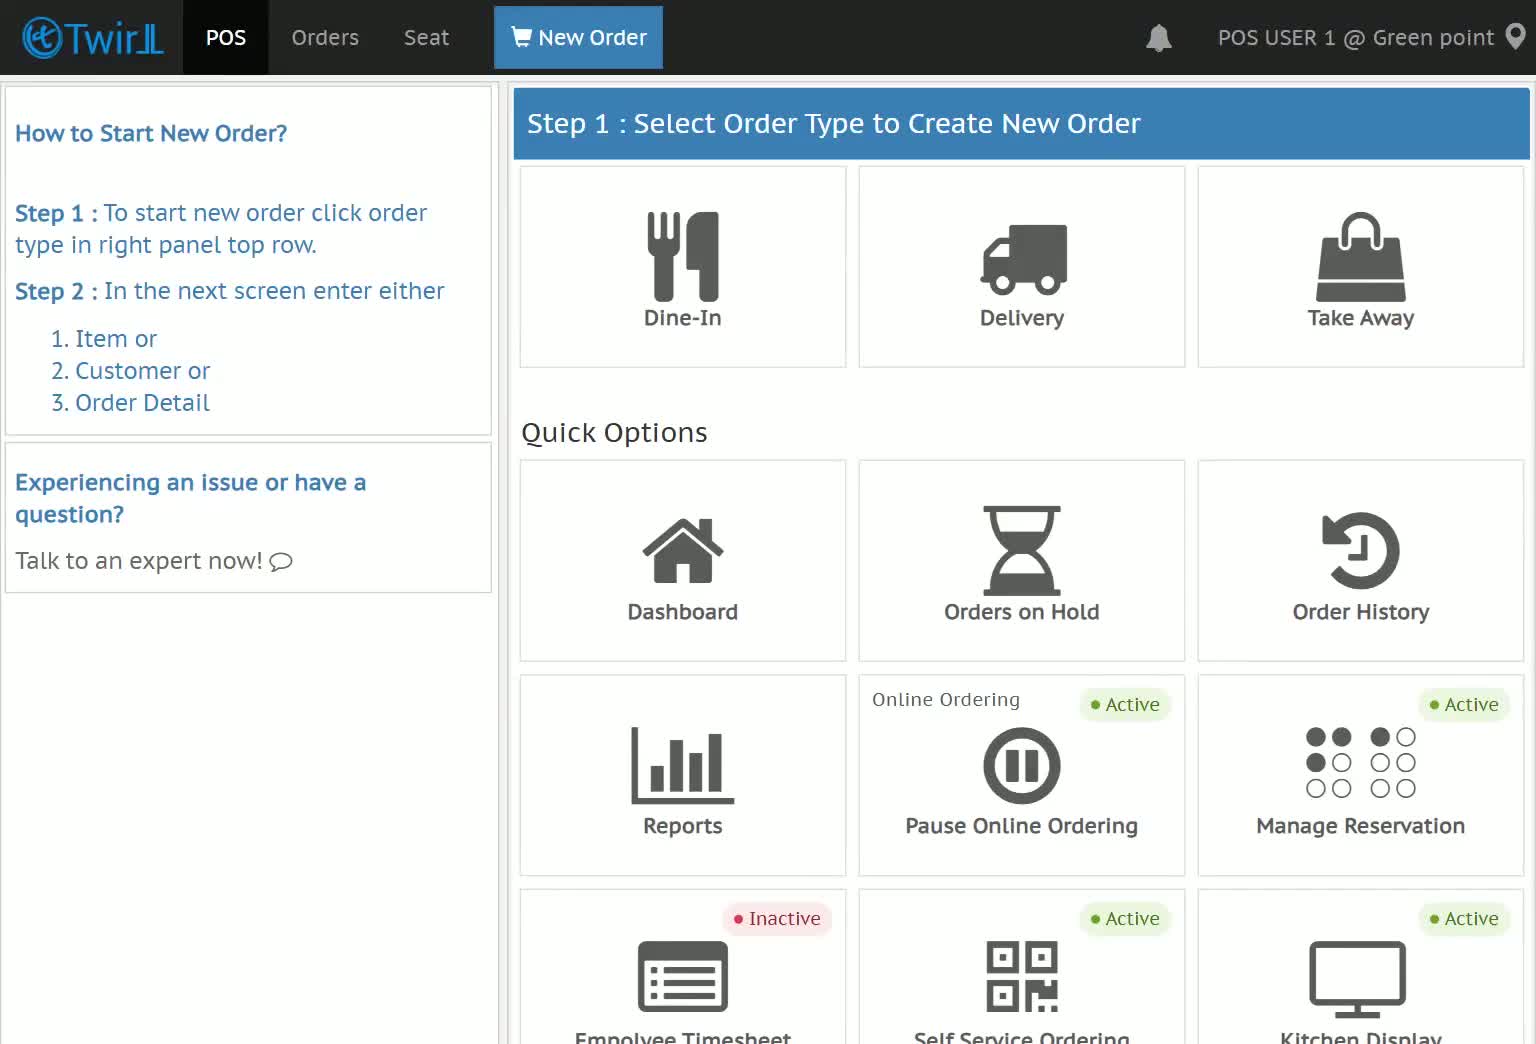Open the Orders tab
1536x1044 pixels.
[x=325, y=38]
